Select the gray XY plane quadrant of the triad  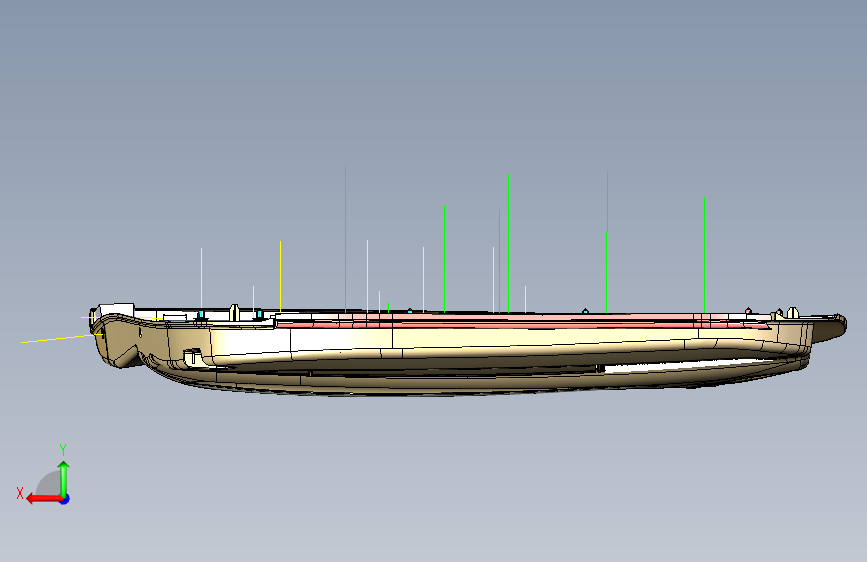coord(49,485)
